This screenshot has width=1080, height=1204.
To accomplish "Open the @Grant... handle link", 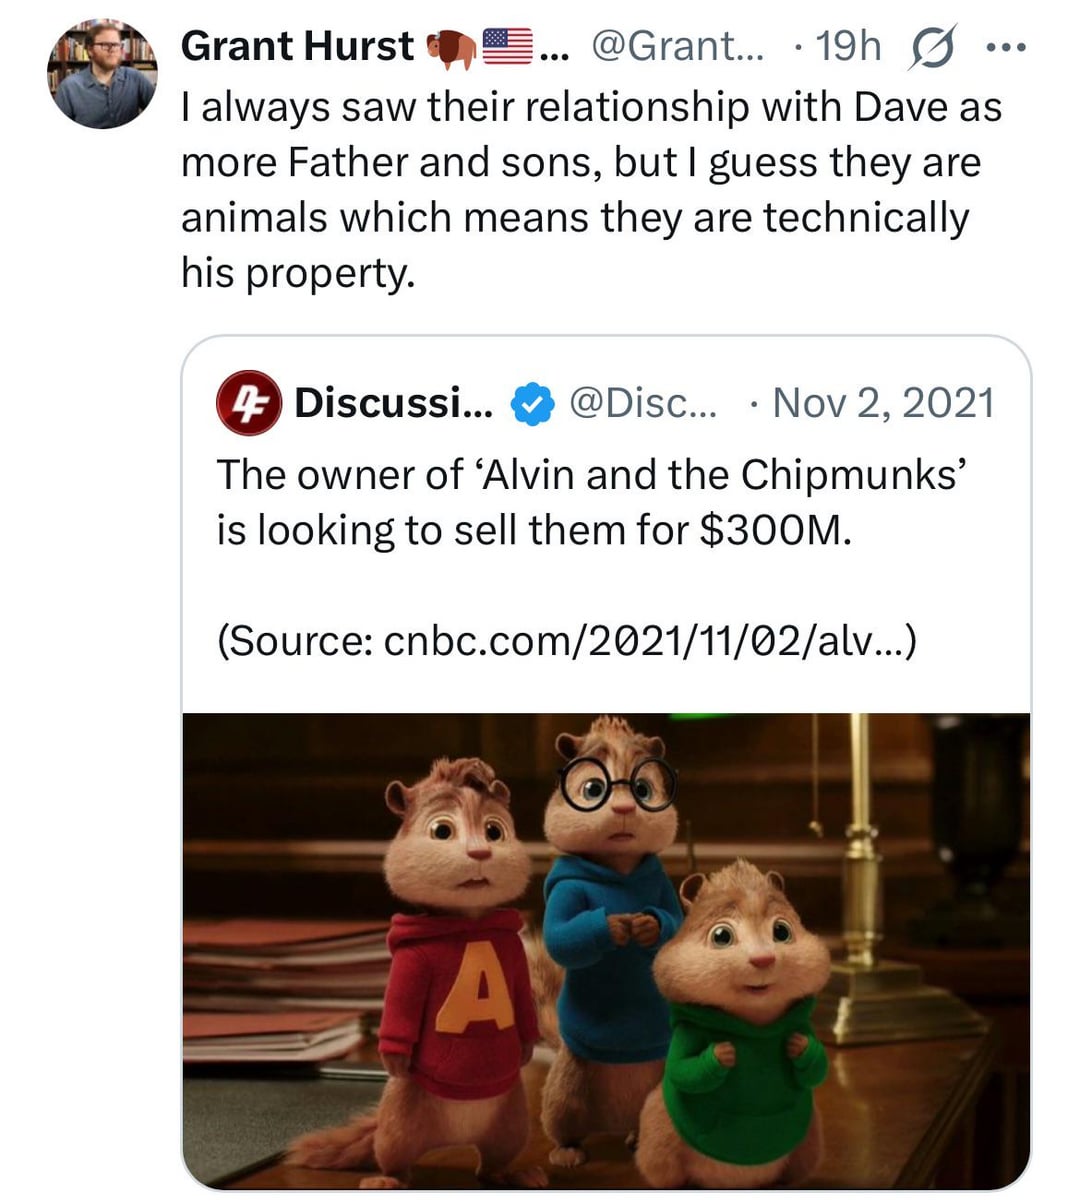I will [678, 46].
